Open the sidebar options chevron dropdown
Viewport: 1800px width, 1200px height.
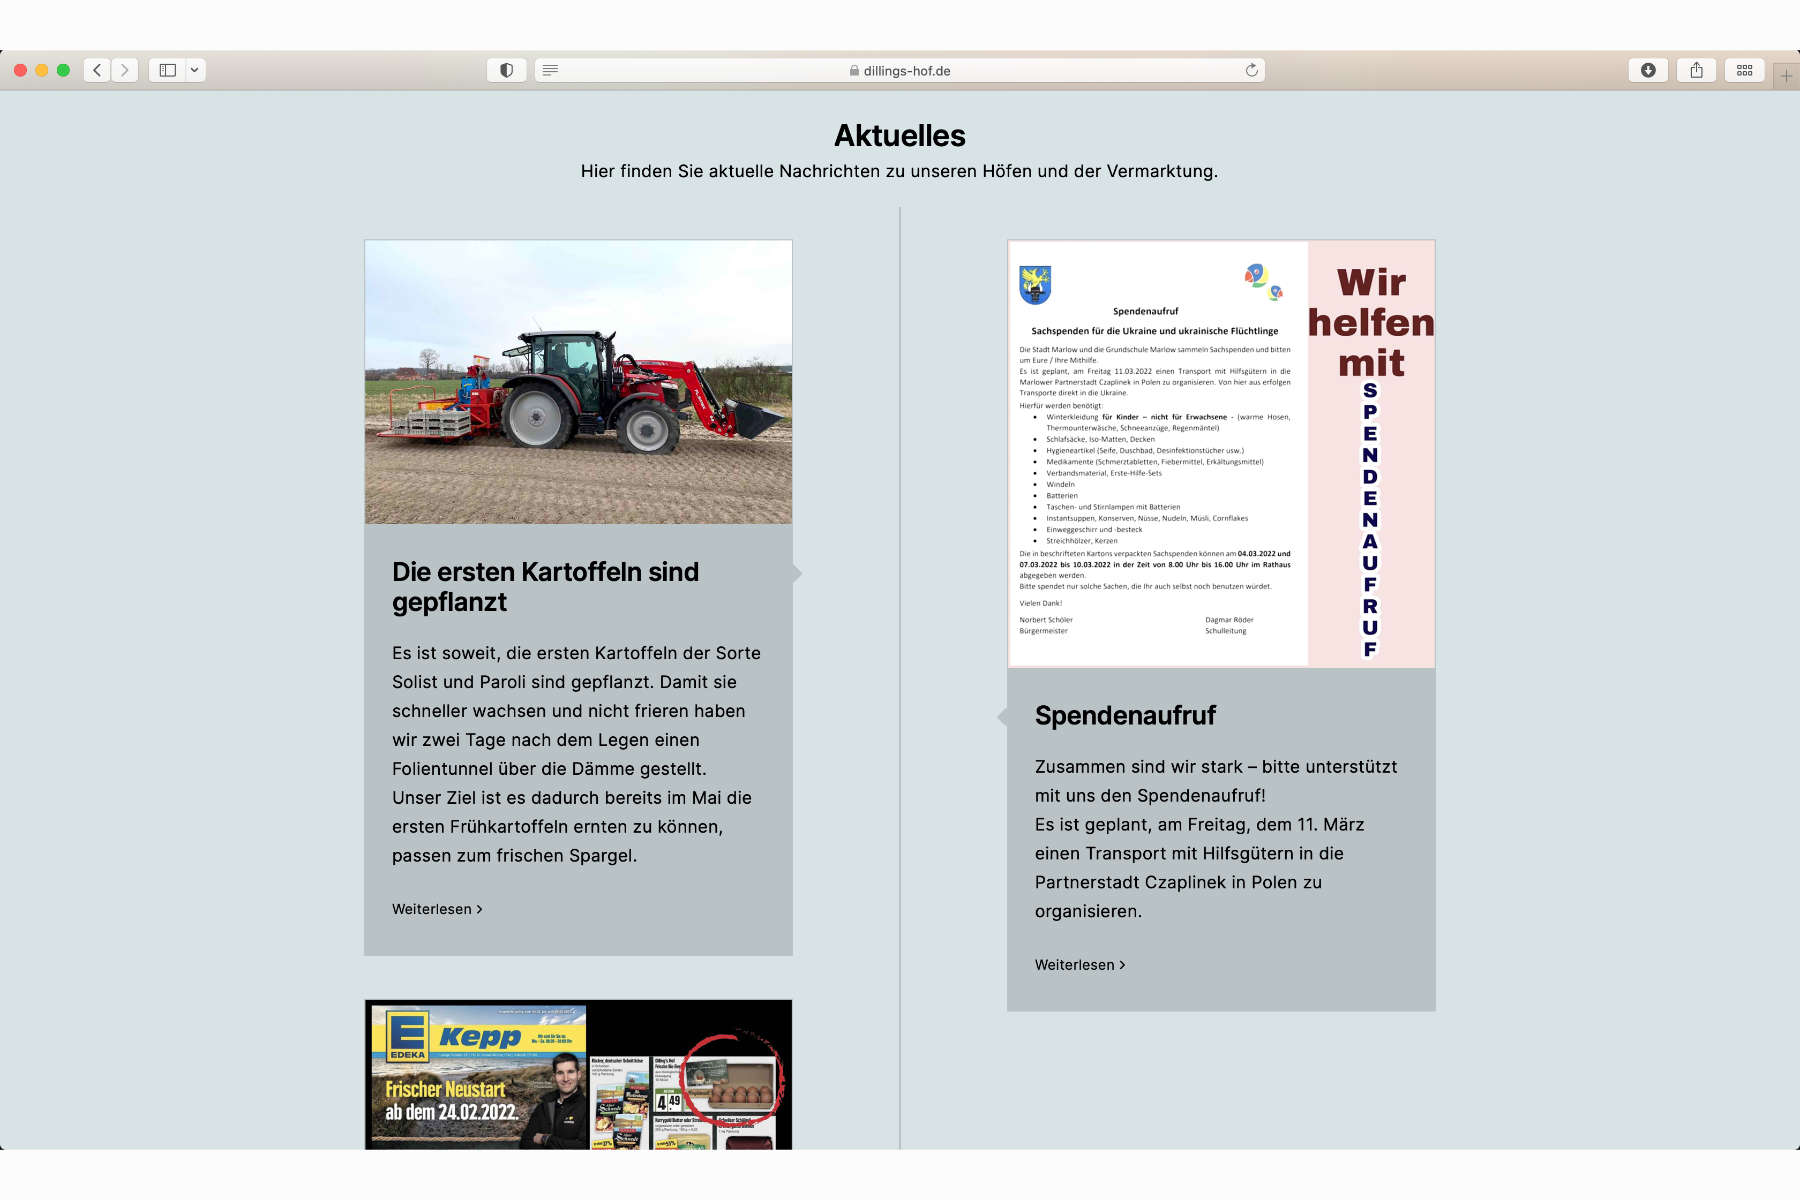tap(194, 70)
